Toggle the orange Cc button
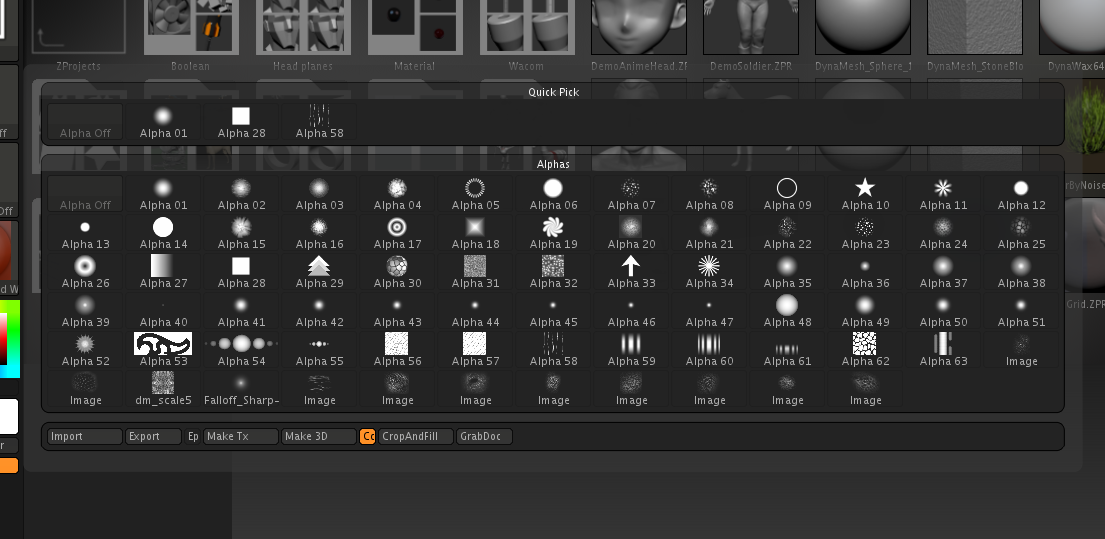Screen dimensions: 1105x539 pyautogui.click(x=367, y=436)
